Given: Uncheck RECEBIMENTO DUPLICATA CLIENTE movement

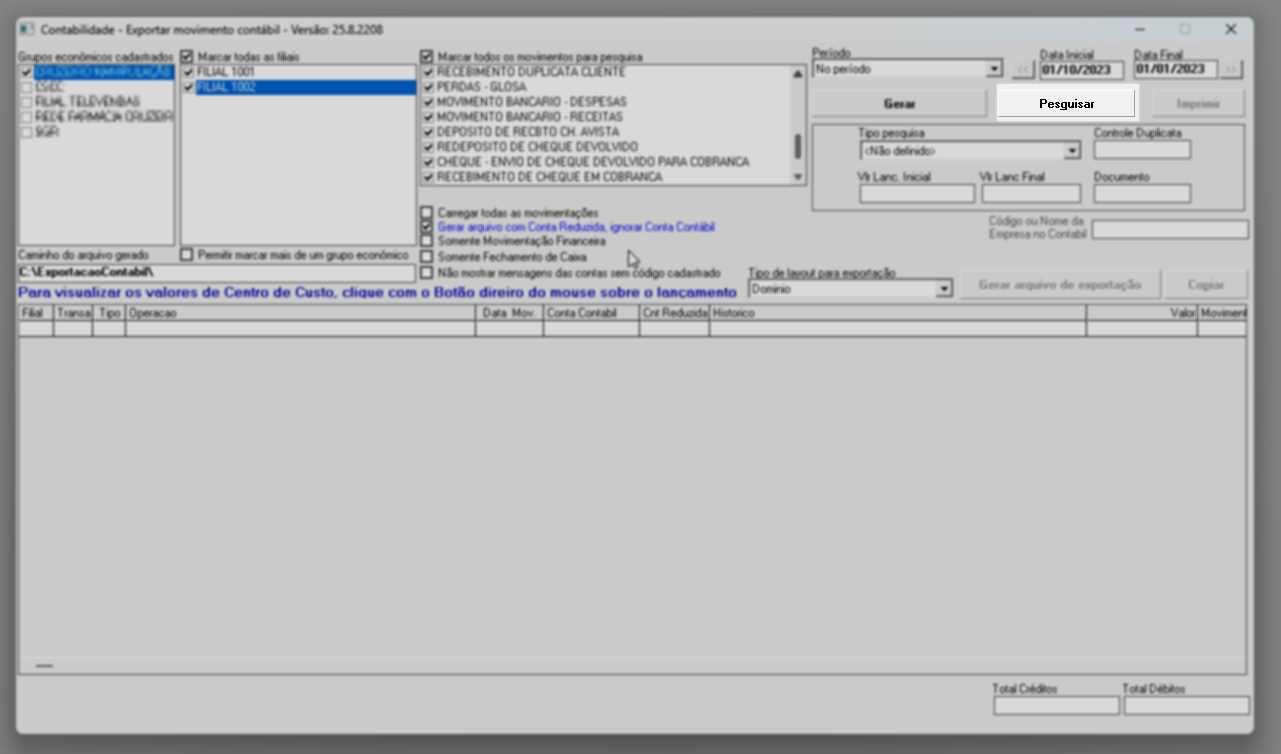Looking at the screenshot, I should click(429, 73).
